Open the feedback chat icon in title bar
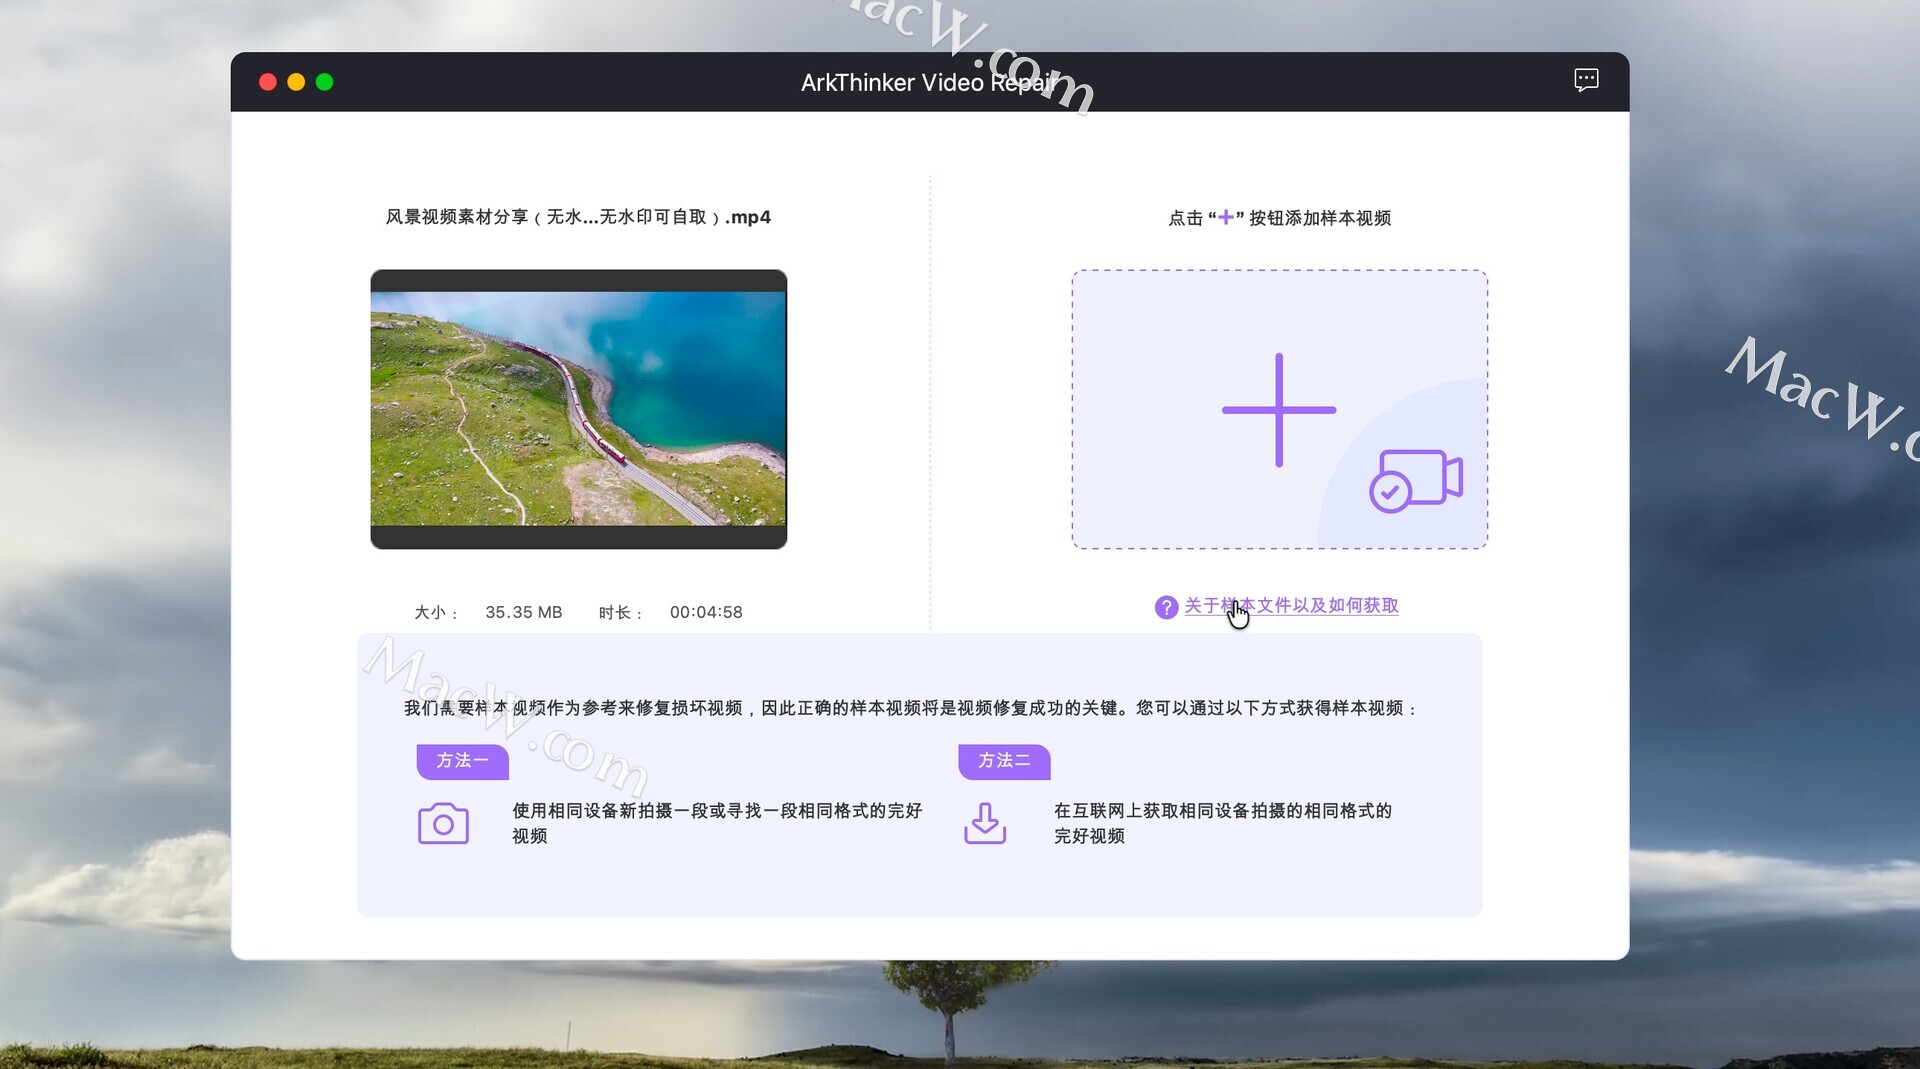This screenshot has width=1920, height=1069. [1585, 80]
